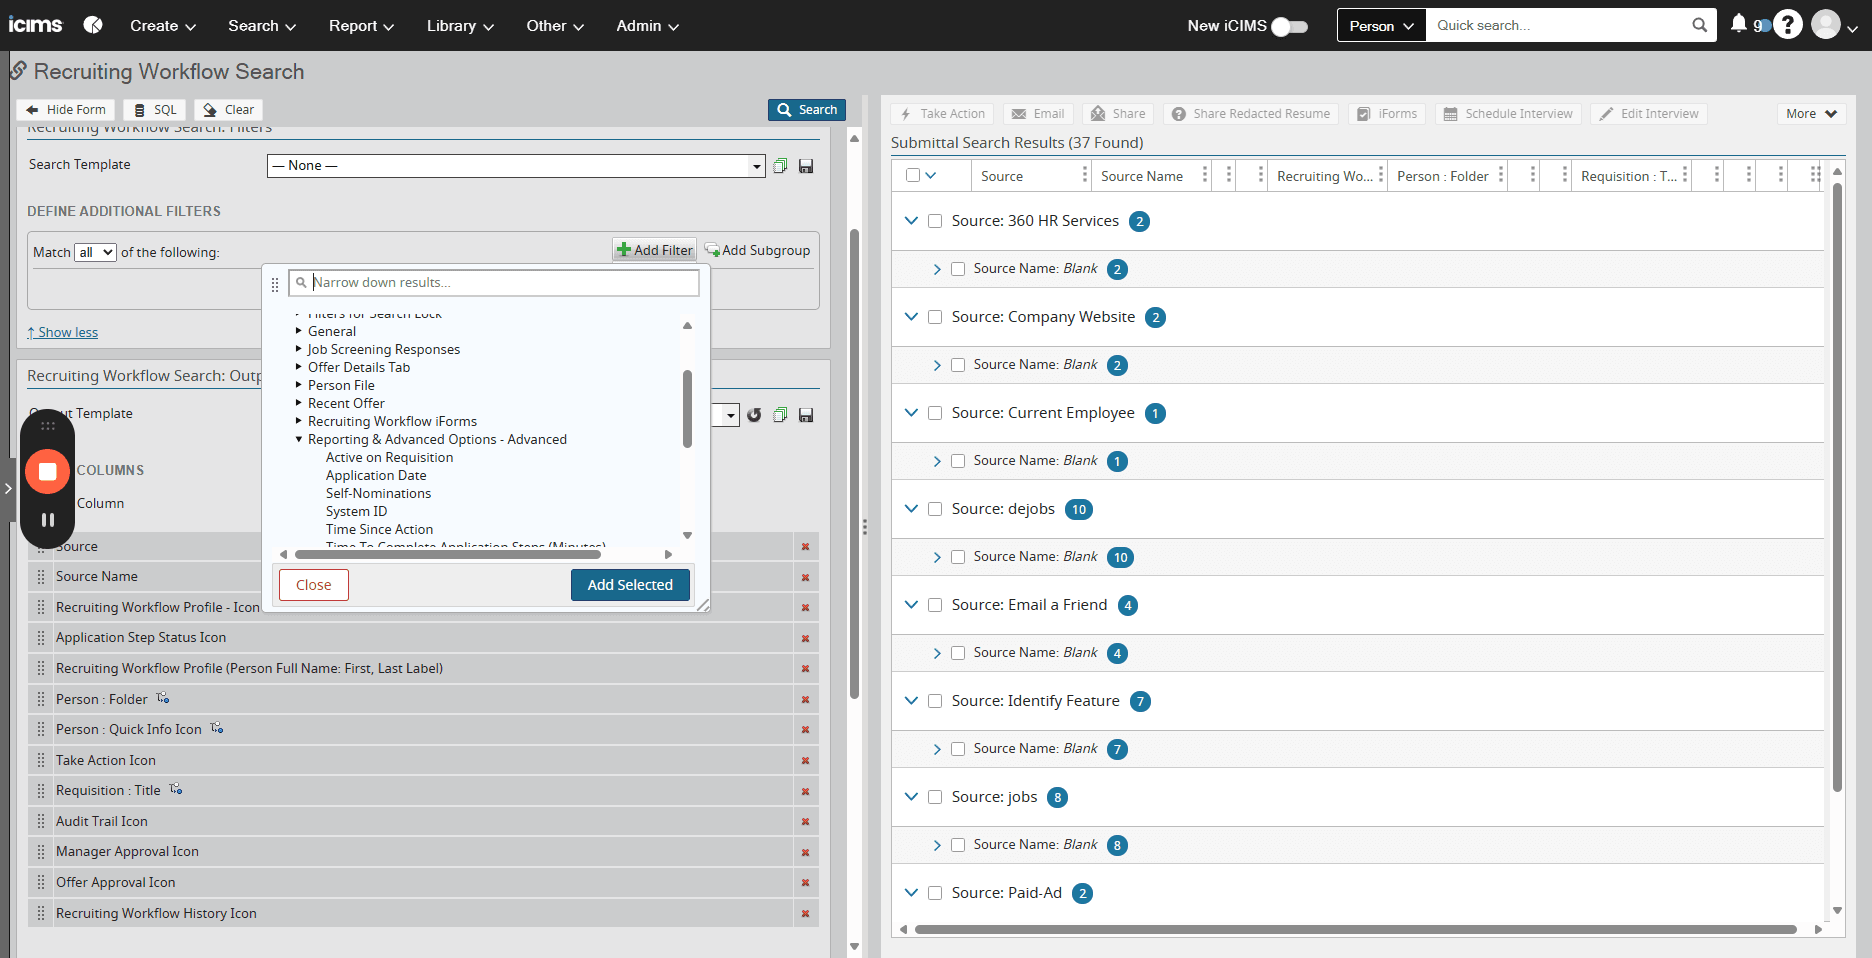Open the Report menu
The width and height of the screenshot is (1872, 958).
(361, 26)
